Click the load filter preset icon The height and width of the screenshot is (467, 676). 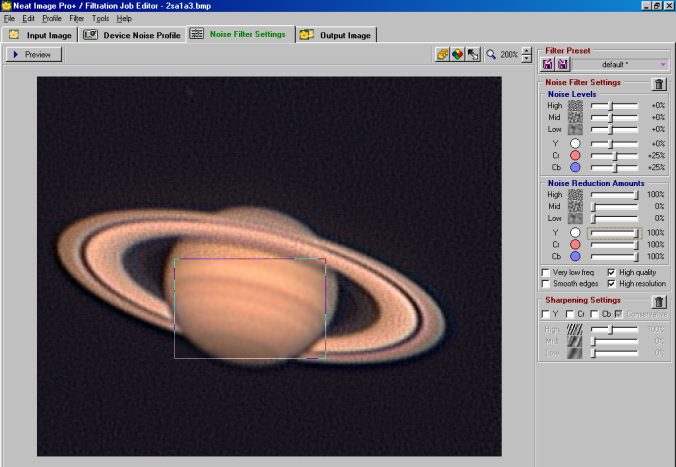[548, 64]
